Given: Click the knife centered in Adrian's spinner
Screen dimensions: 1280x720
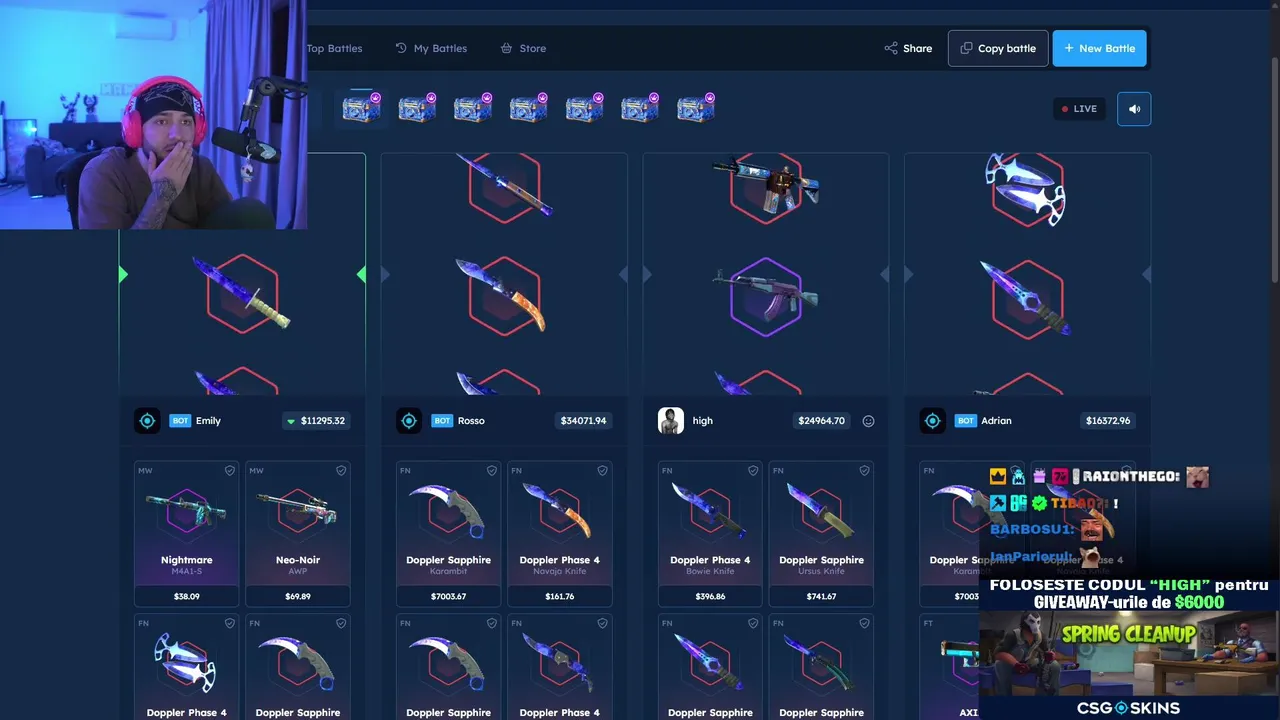Looking at the screenshot, I should tap(1026, 297).
